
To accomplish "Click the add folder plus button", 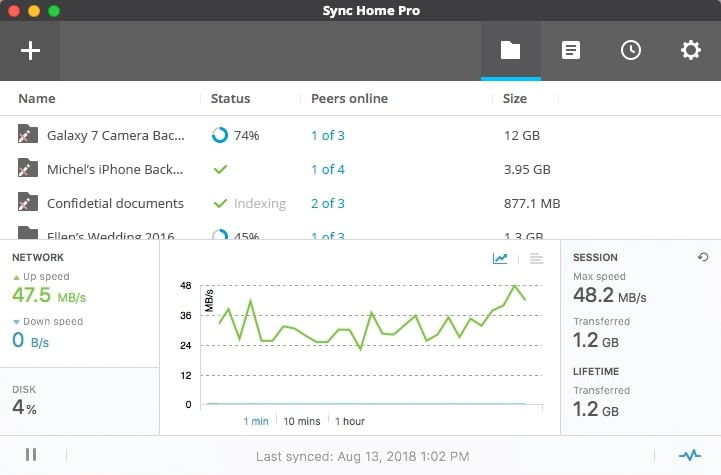I will pyautogui.click(x=30, y=50).
